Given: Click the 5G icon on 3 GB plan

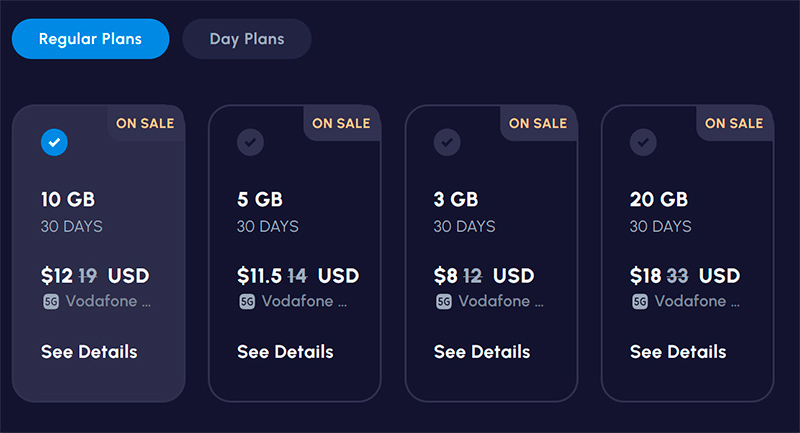Looking at the screenshot, I should (x=444, y=301).
